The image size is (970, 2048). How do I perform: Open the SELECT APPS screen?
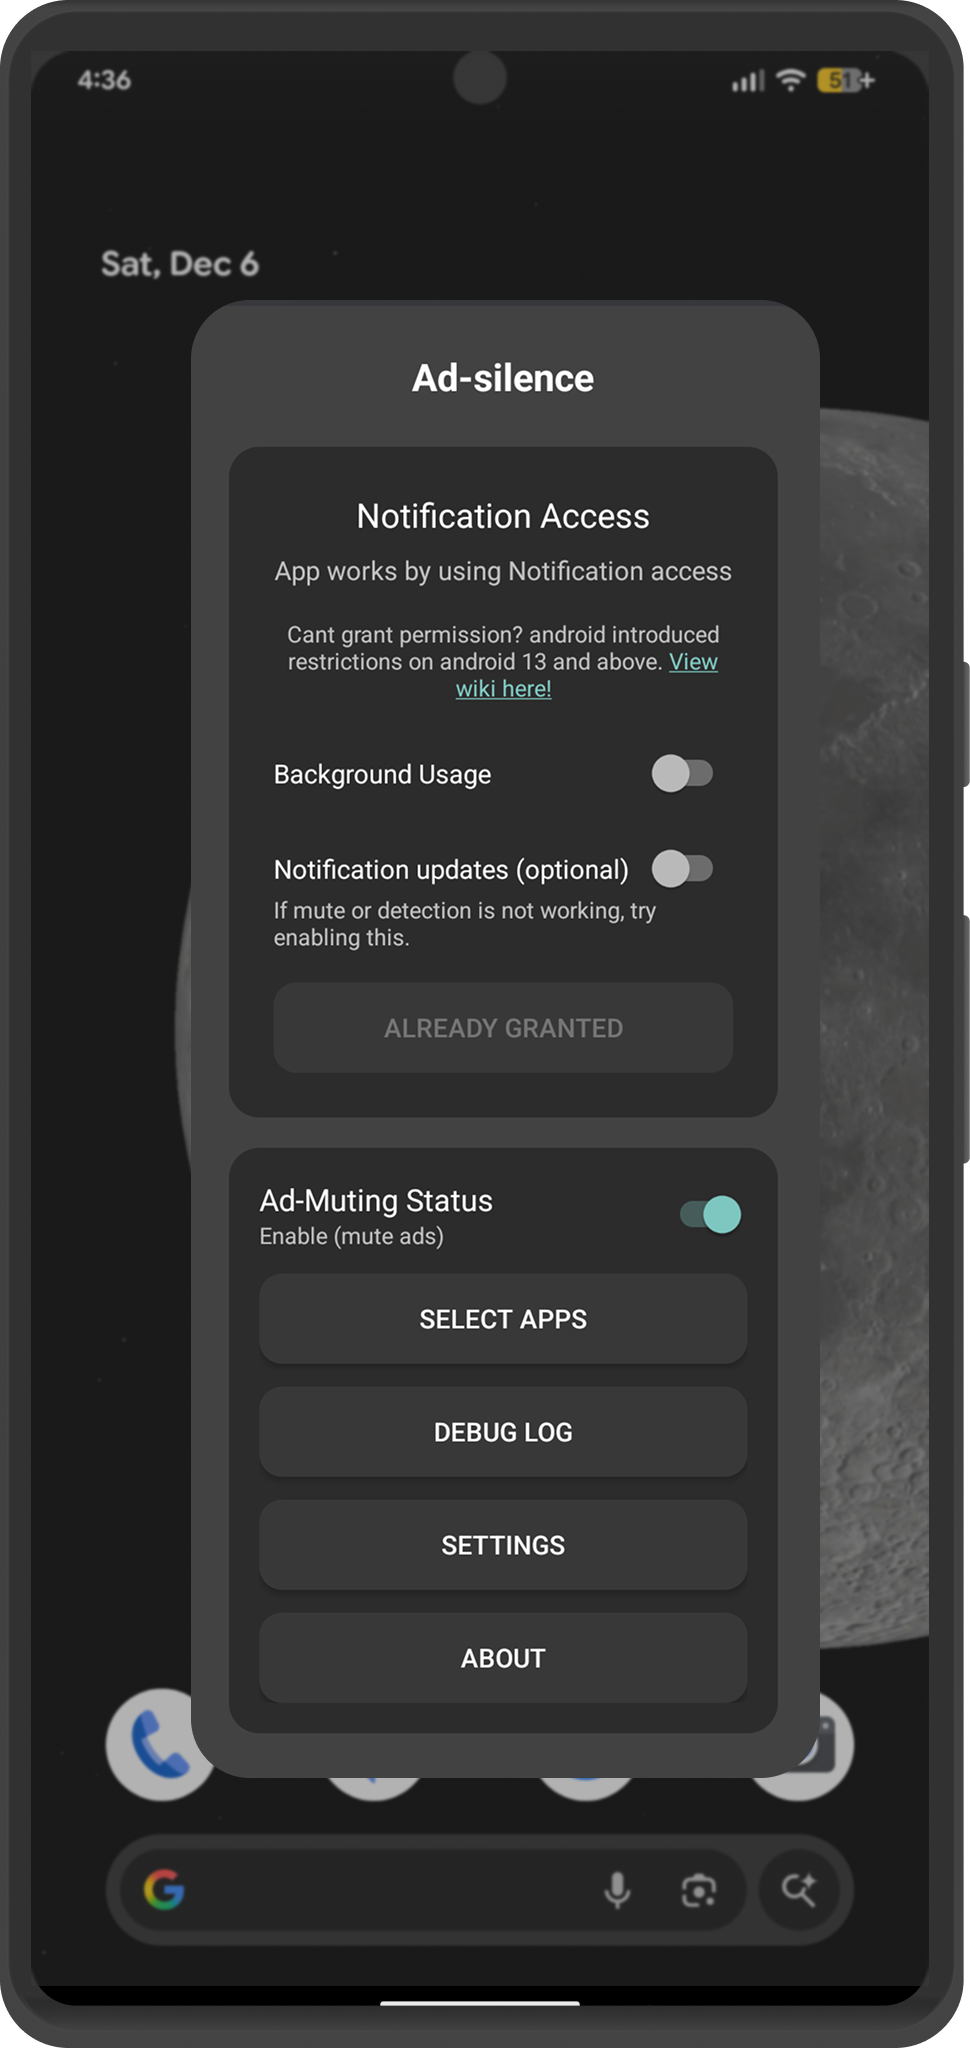503,1319
